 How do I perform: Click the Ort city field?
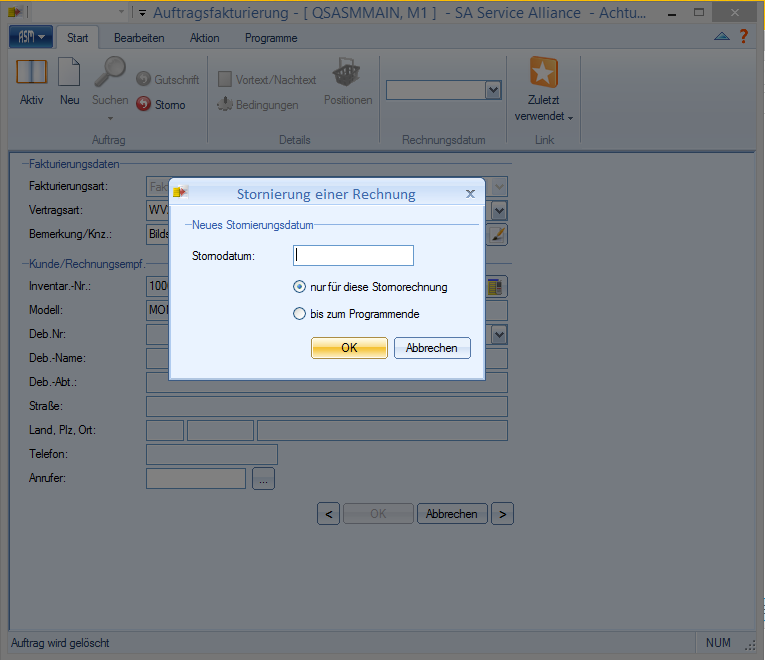tap(382, 430)
